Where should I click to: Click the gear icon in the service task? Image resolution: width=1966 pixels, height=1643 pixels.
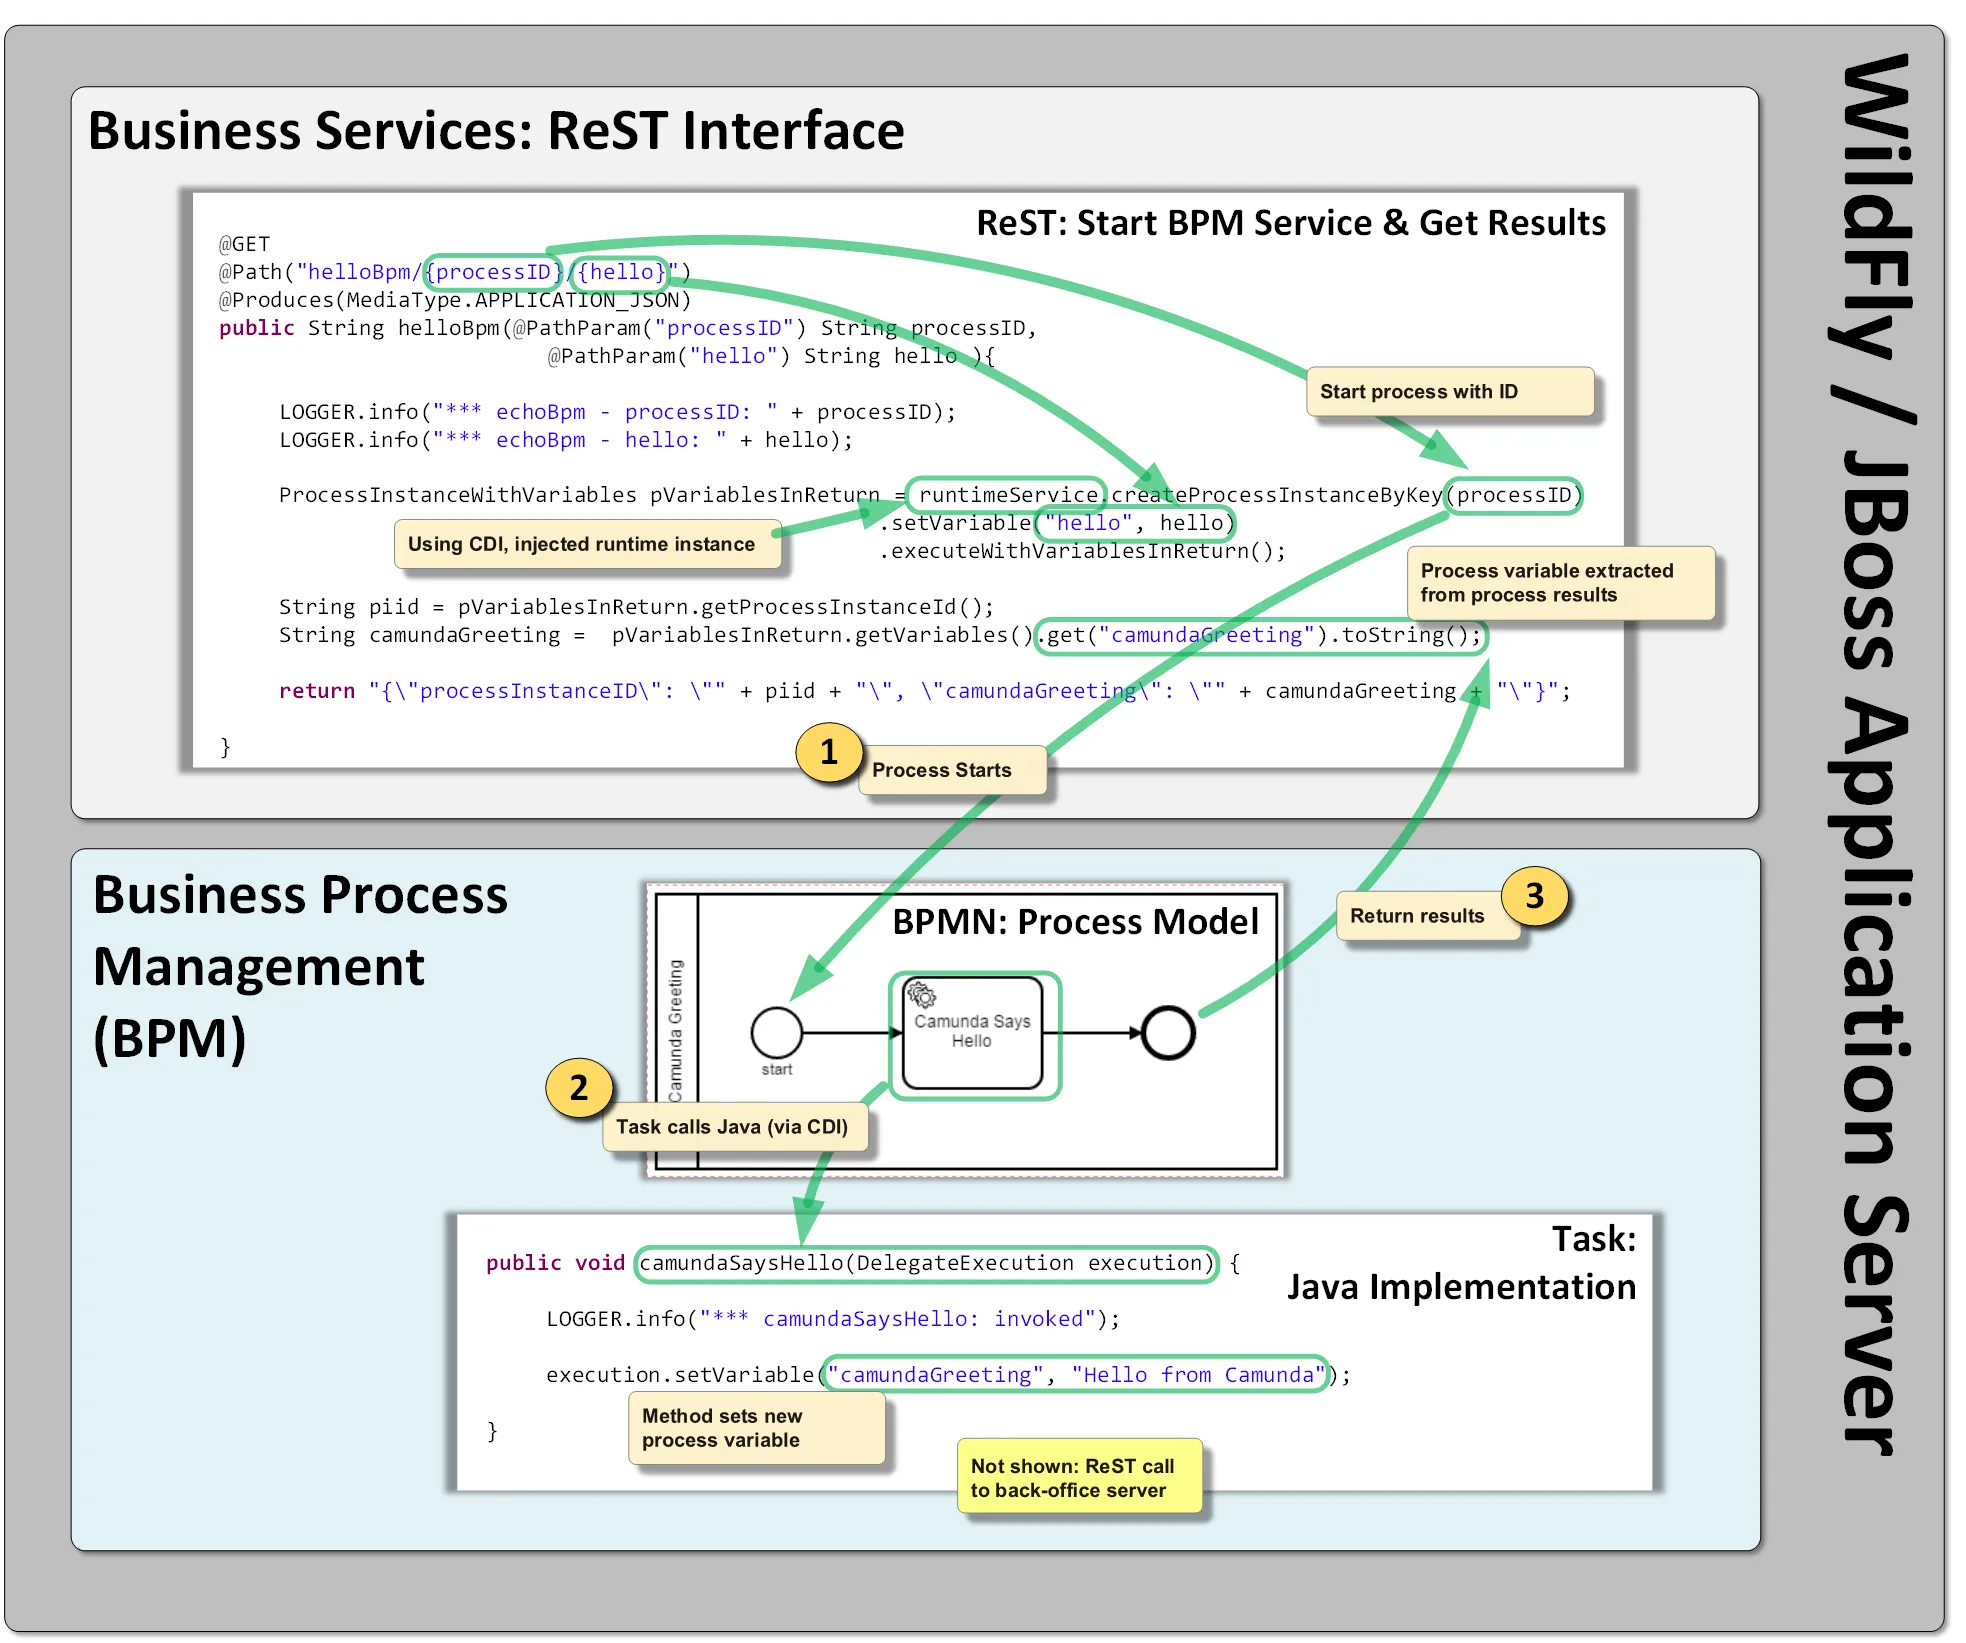(x=920, y=994)
